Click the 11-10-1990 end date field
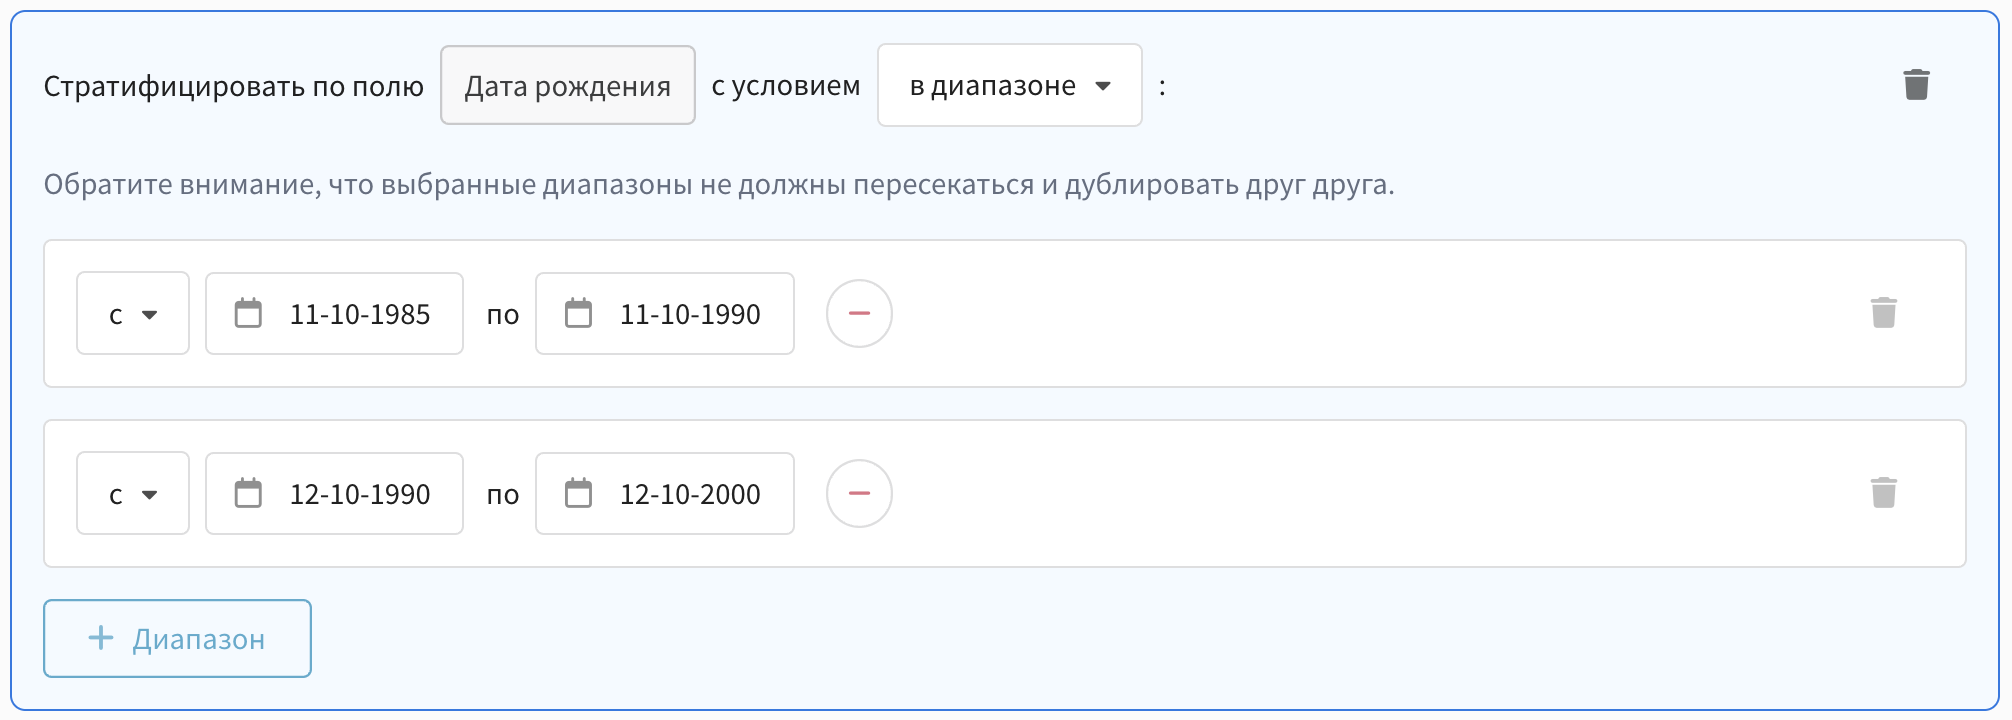This screenshot has width=2012, height=720. (x=689, y=314)
